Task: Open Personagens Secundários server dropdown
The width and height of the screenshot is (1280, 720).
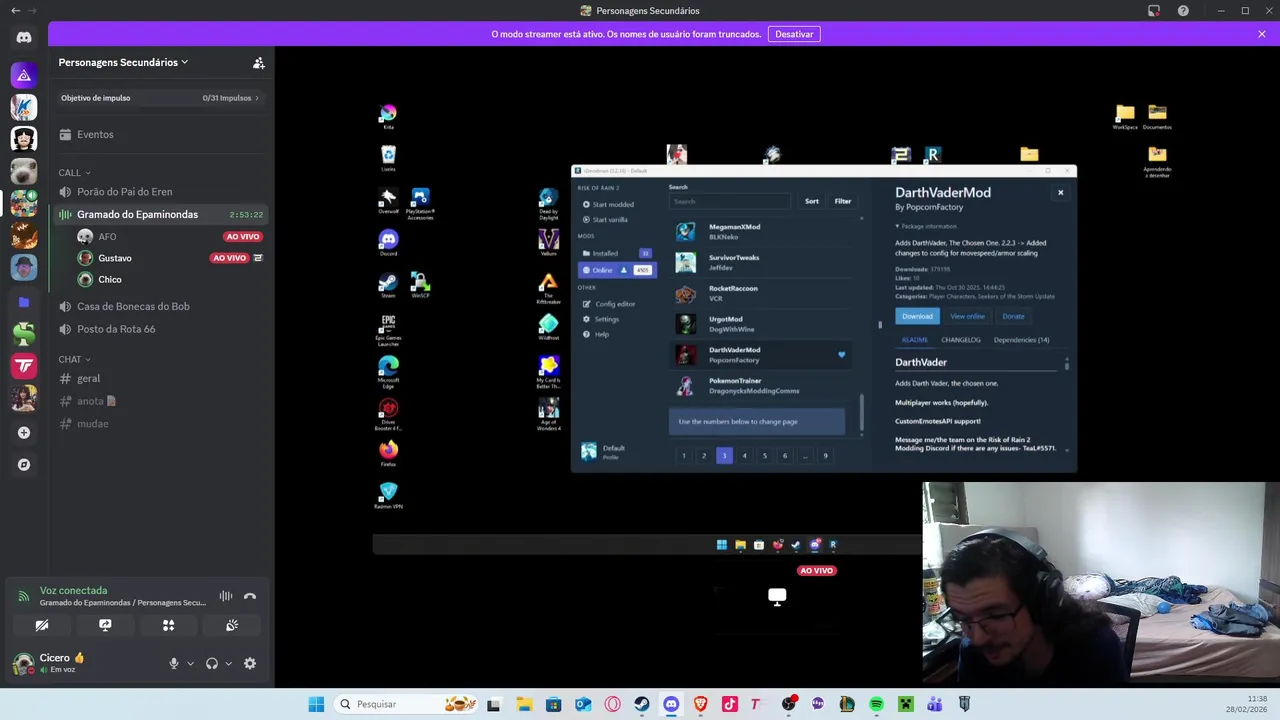Action: (x=123, y=62)
